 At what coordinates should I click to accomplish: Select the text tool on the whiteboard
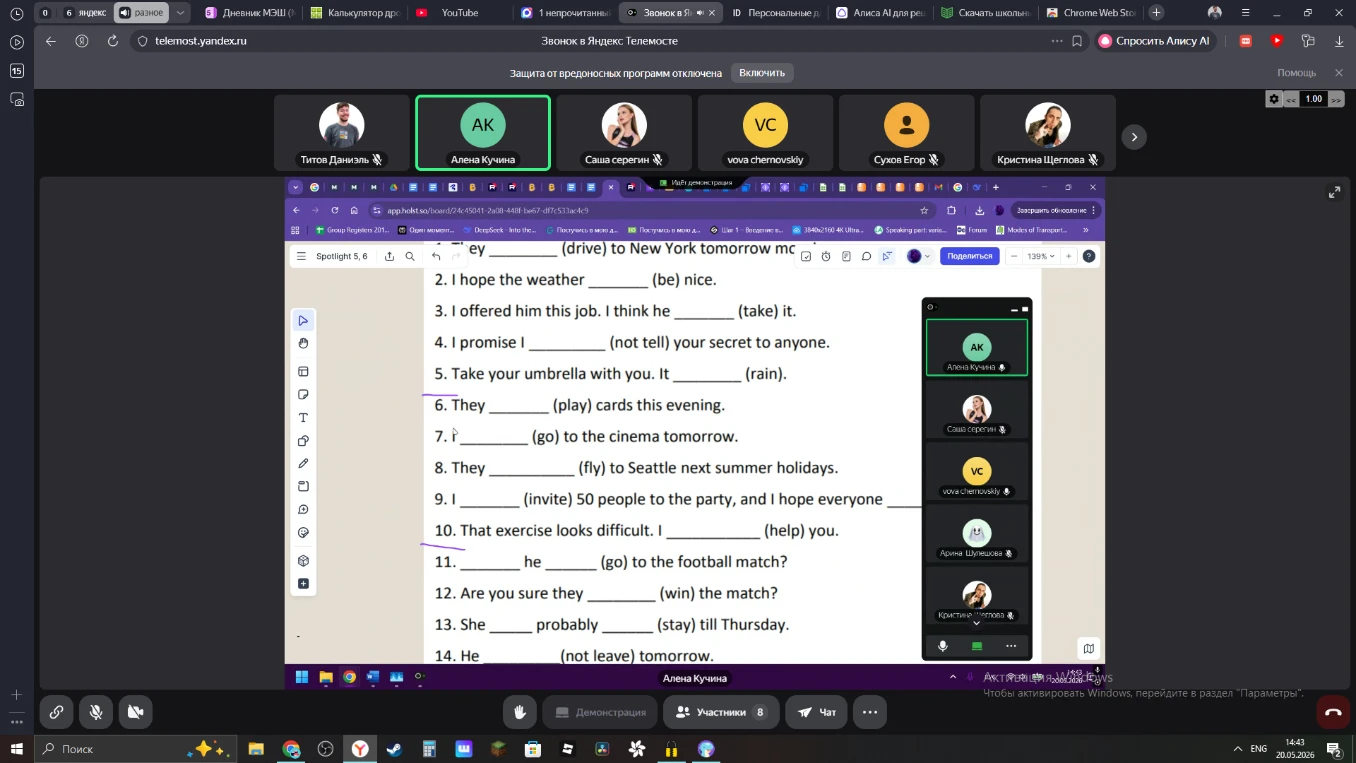pyautogui.click(x=303, y=418)
